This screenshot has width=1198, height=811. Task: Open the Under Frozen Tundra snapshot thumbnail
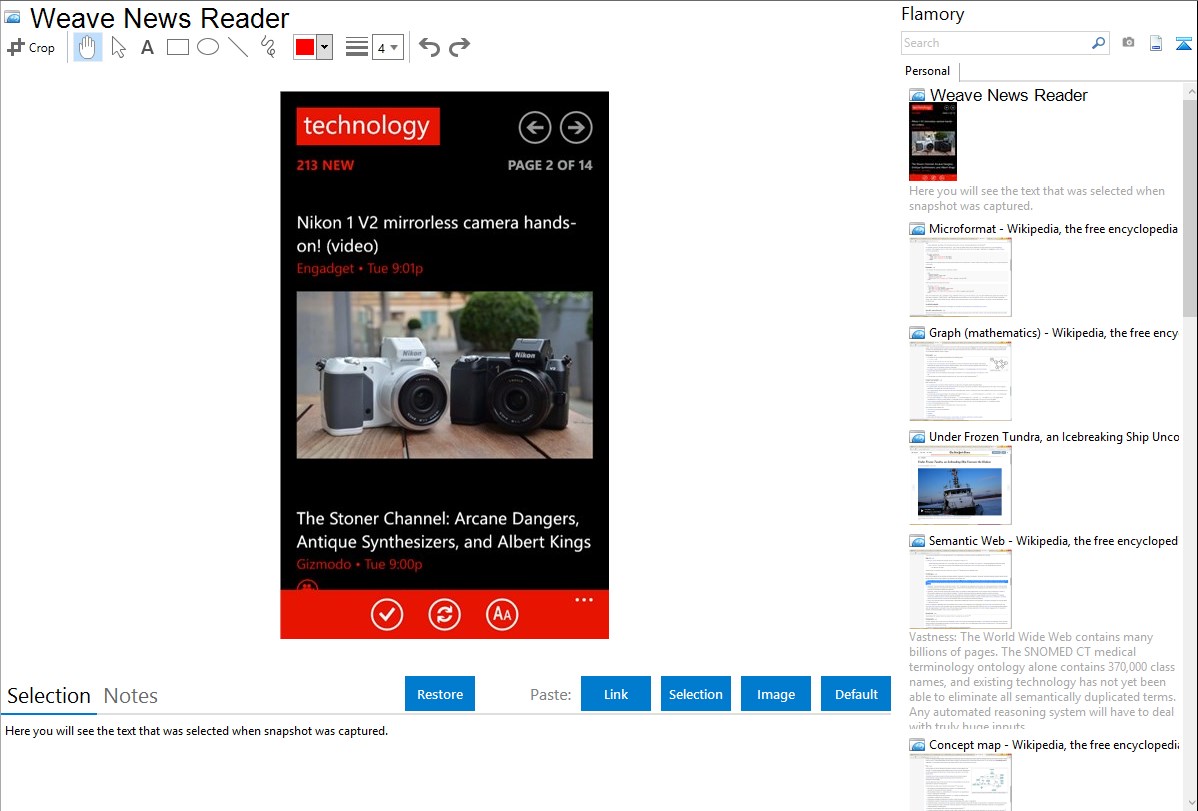(x=960, y=485)
